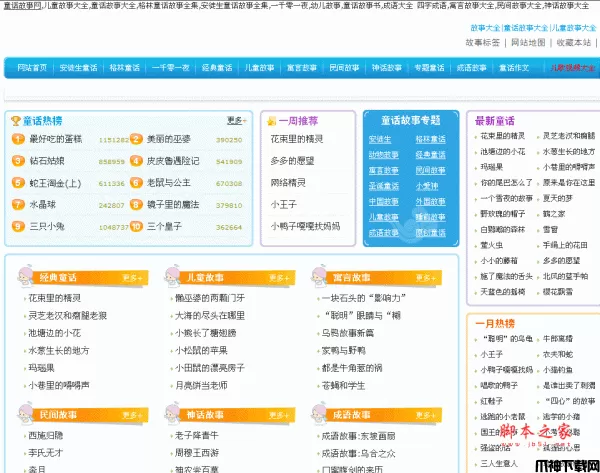
Task: Expand 更多 in the 童话热榜 panel
Action: [236, 120]
